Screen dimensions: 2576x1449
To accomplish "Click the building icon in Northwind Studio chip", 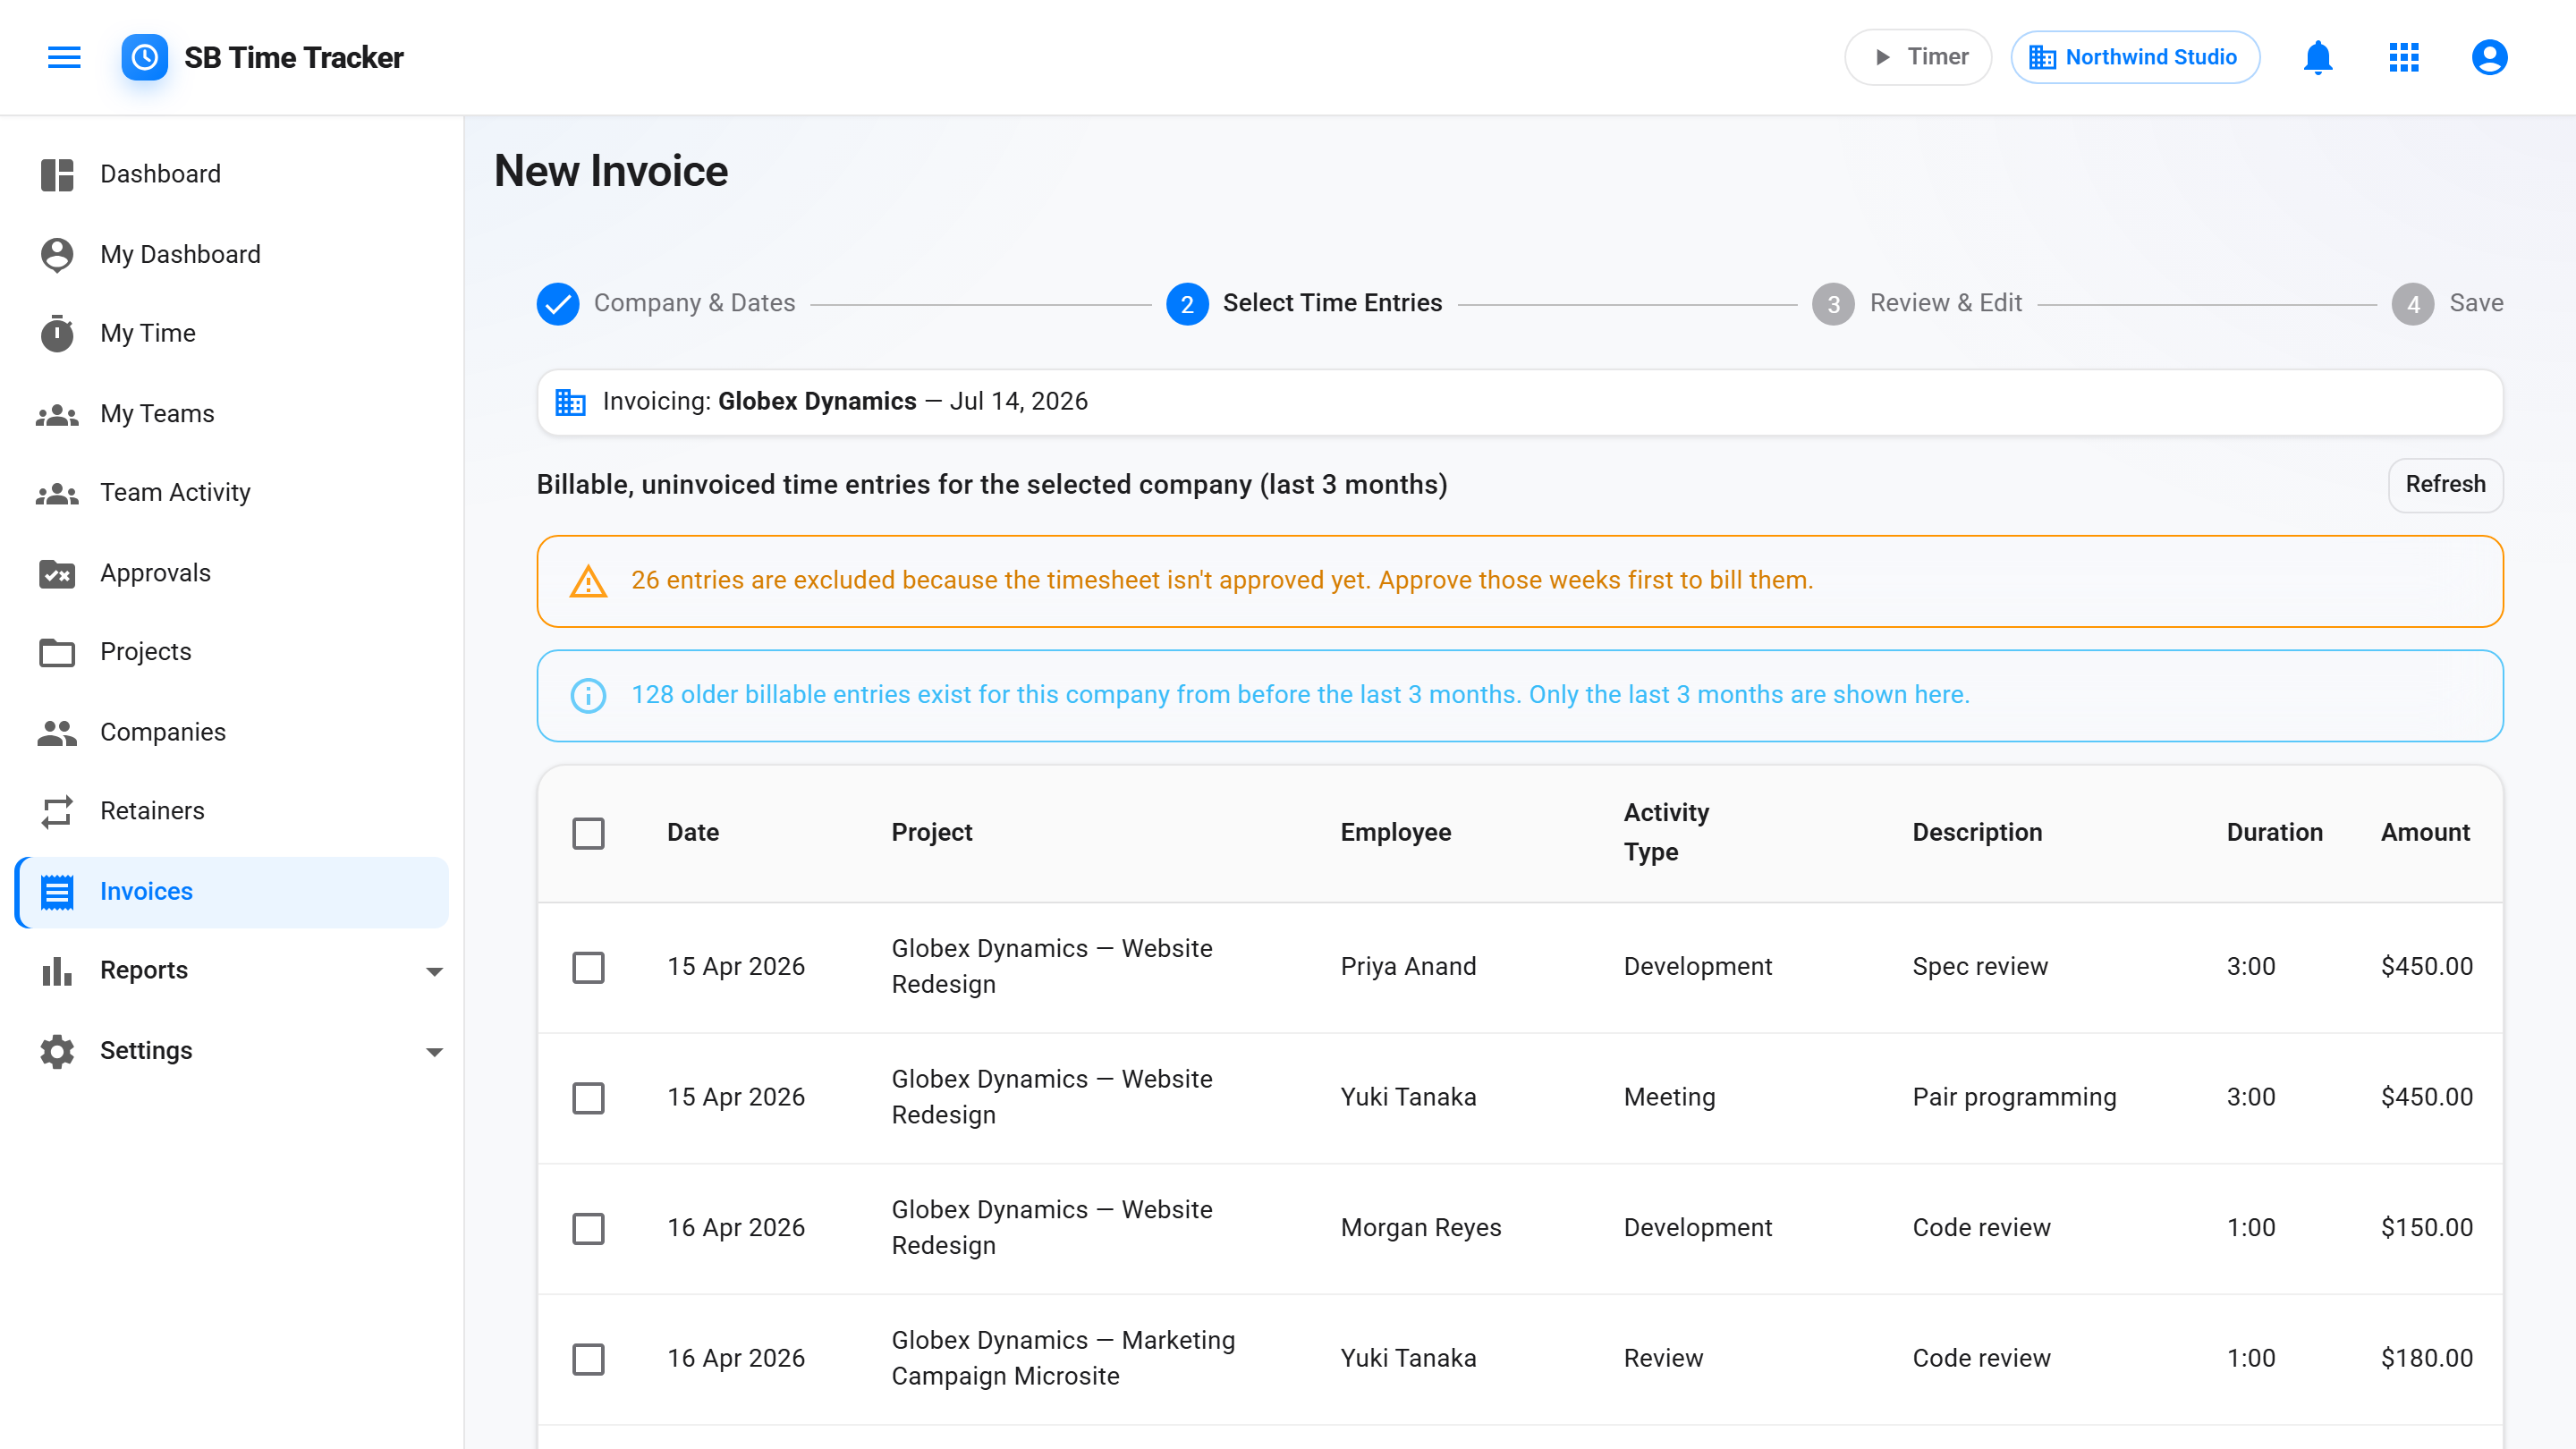I will (x=2042, y=57).
